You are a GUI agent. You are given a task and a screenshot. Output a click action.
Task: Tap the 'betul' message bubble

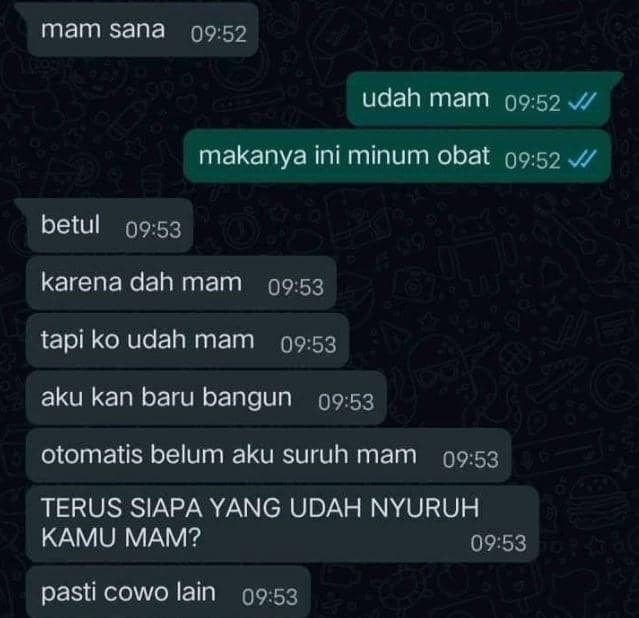109,225
